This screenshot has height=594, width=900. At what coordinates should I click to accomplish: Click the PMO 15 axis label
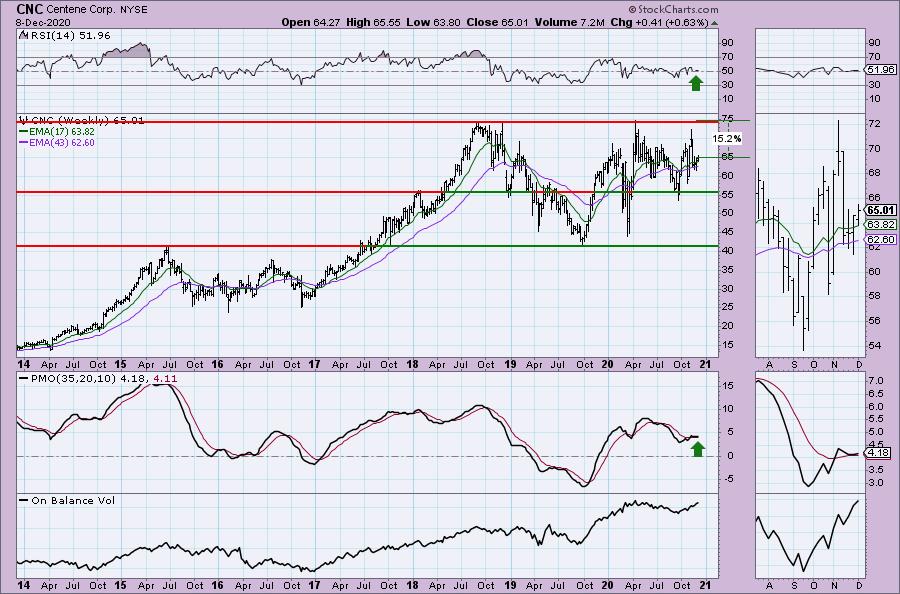727,386
